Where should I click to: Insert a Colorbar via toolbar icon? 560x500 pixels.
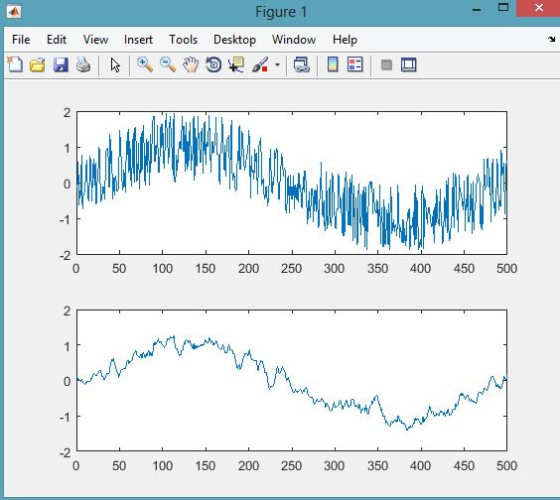pyautogui.click(x=332, y=65)
